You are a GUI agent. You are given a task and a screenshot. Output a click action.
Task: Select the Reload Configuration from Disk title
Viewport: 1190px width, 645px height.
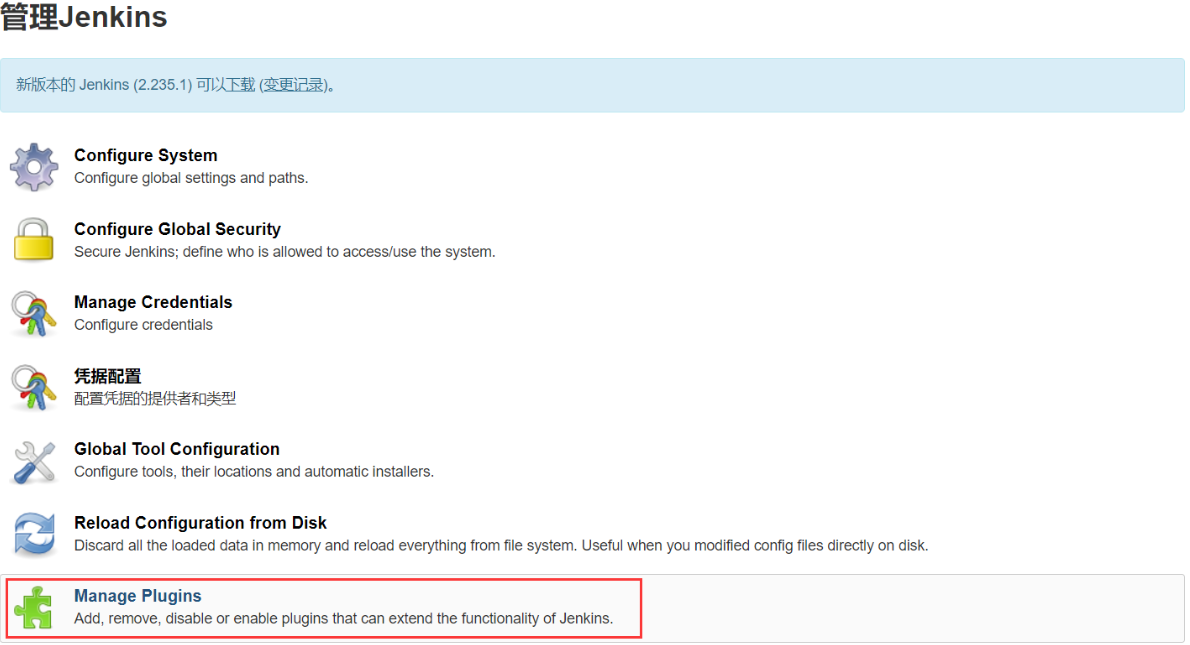(200, 523)
